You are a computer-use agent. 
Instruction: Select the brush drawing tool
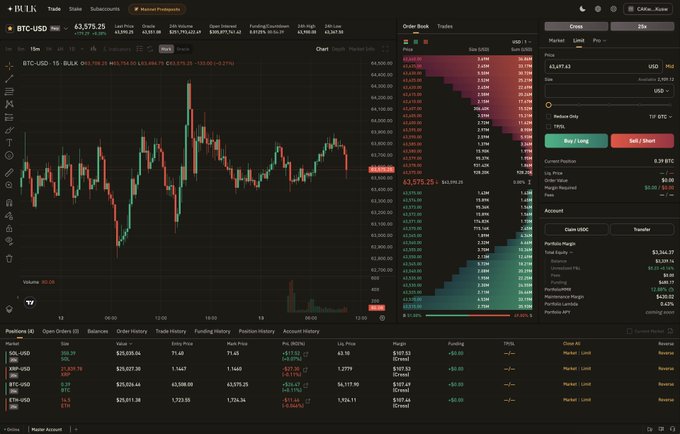click(9, 130)
